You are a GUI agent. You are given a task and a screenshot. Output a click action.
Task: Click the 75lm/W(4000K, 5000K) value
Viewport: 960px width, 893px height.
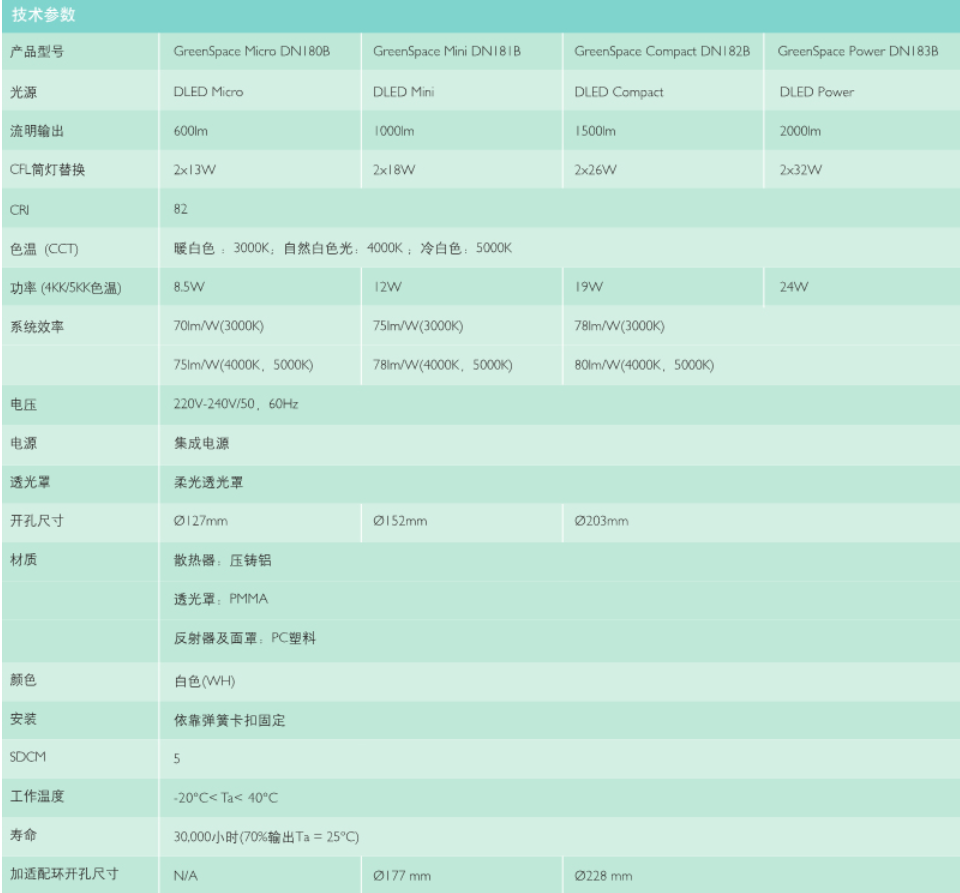[243, 365]
